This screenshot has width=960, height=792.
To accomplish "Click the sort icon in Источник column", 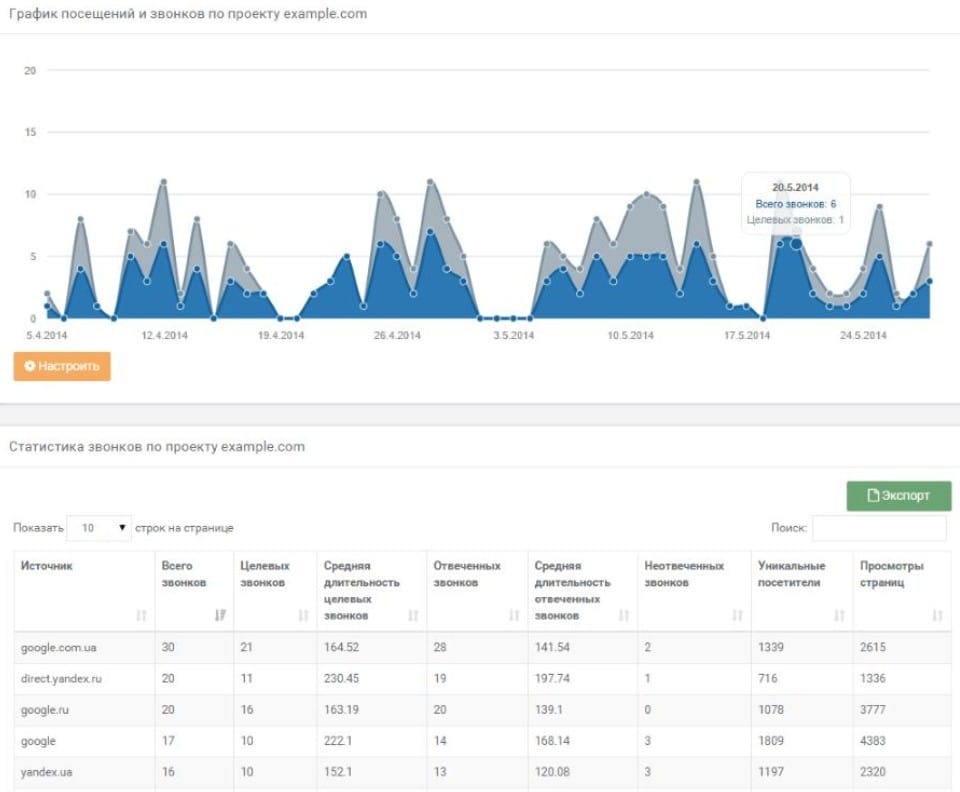I will coord(141,616).
